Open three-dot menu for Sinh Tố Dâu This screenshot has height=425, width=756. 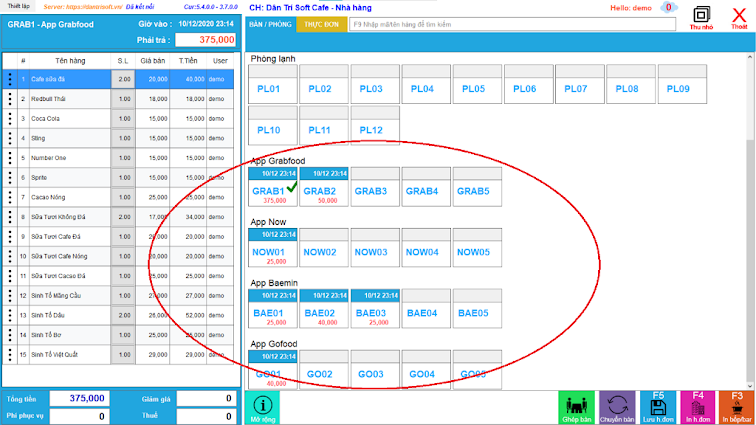coord(10,315)
